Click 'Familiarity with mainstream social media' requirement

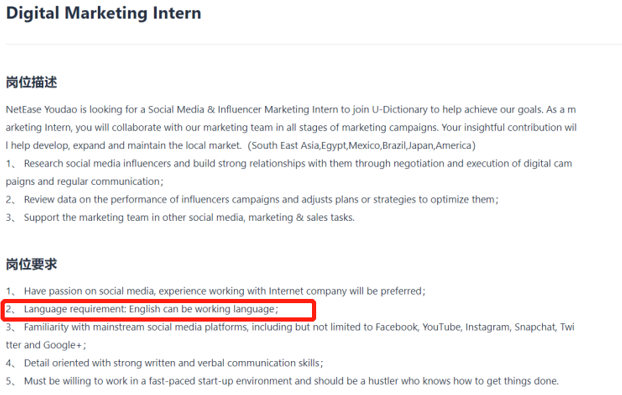(x=290, y=336)
